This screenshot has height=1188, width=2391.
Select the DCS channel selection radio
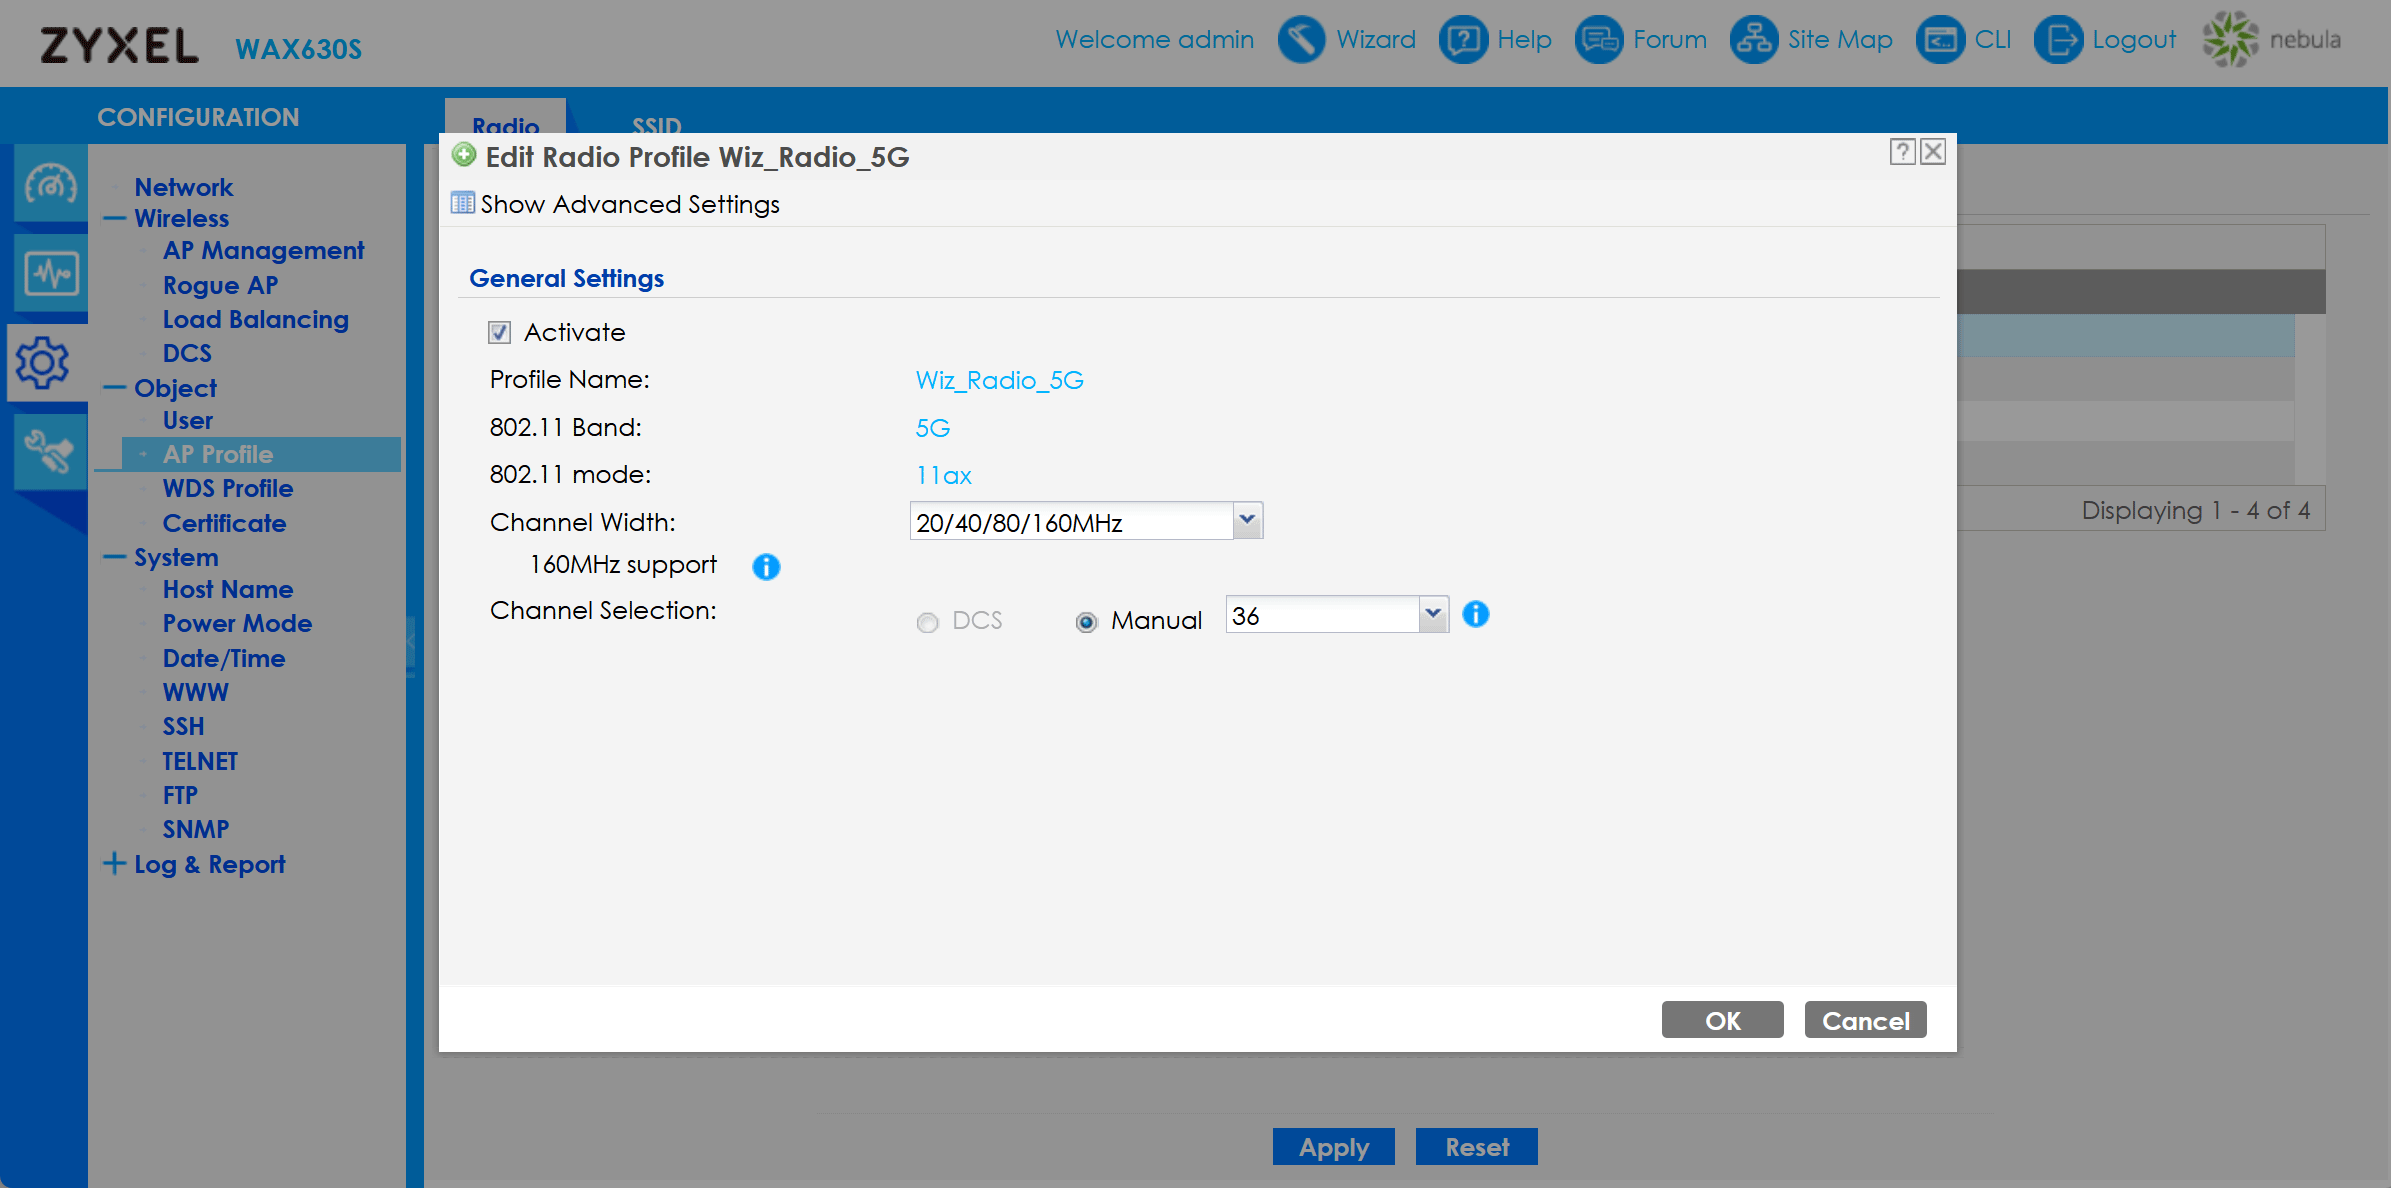click(x=928, y=622)
